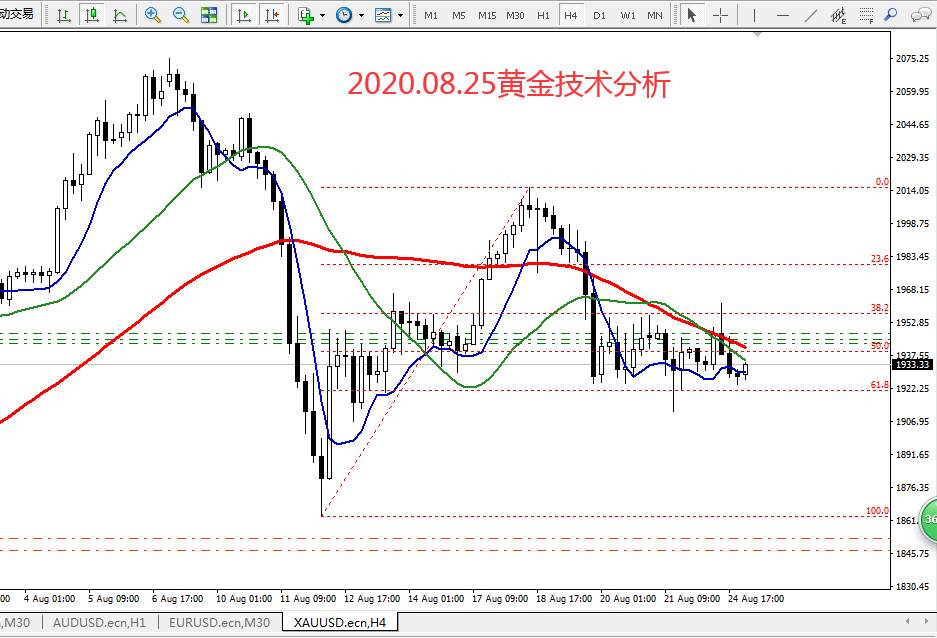Image resolution: width=937 pixels, height=638 pixels.
Task: Click the 2014.05 price scale value
Action: pos(912,191)
